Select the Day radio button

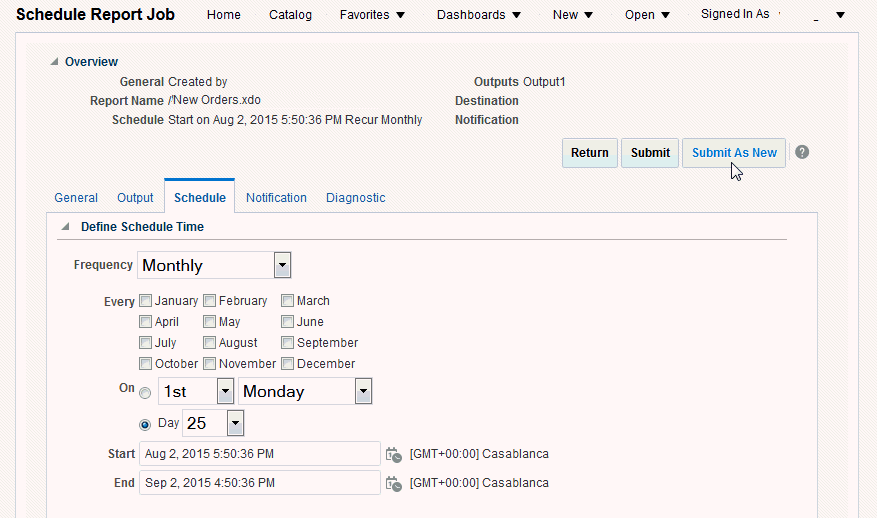(146, 424)
